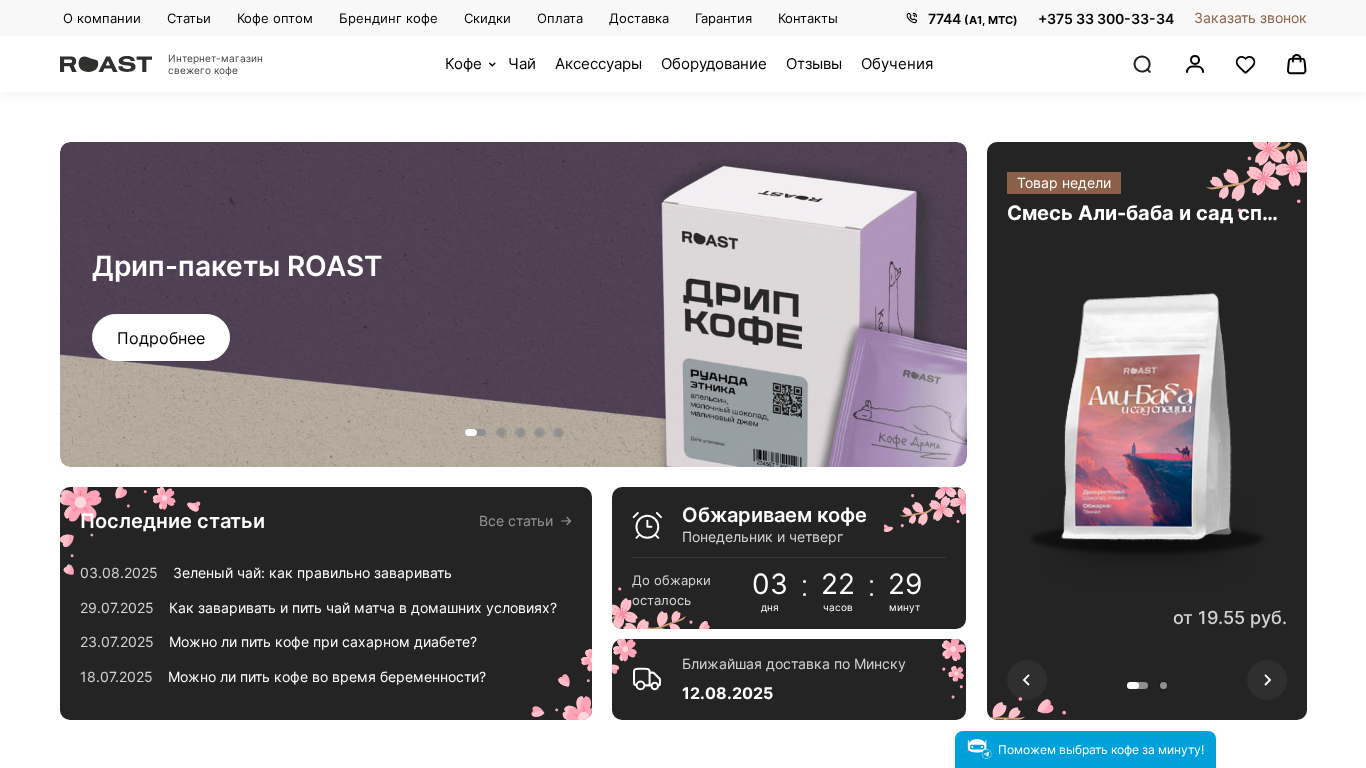
Task: Show previous product of the week
Action: click(x=1027, y=680)
